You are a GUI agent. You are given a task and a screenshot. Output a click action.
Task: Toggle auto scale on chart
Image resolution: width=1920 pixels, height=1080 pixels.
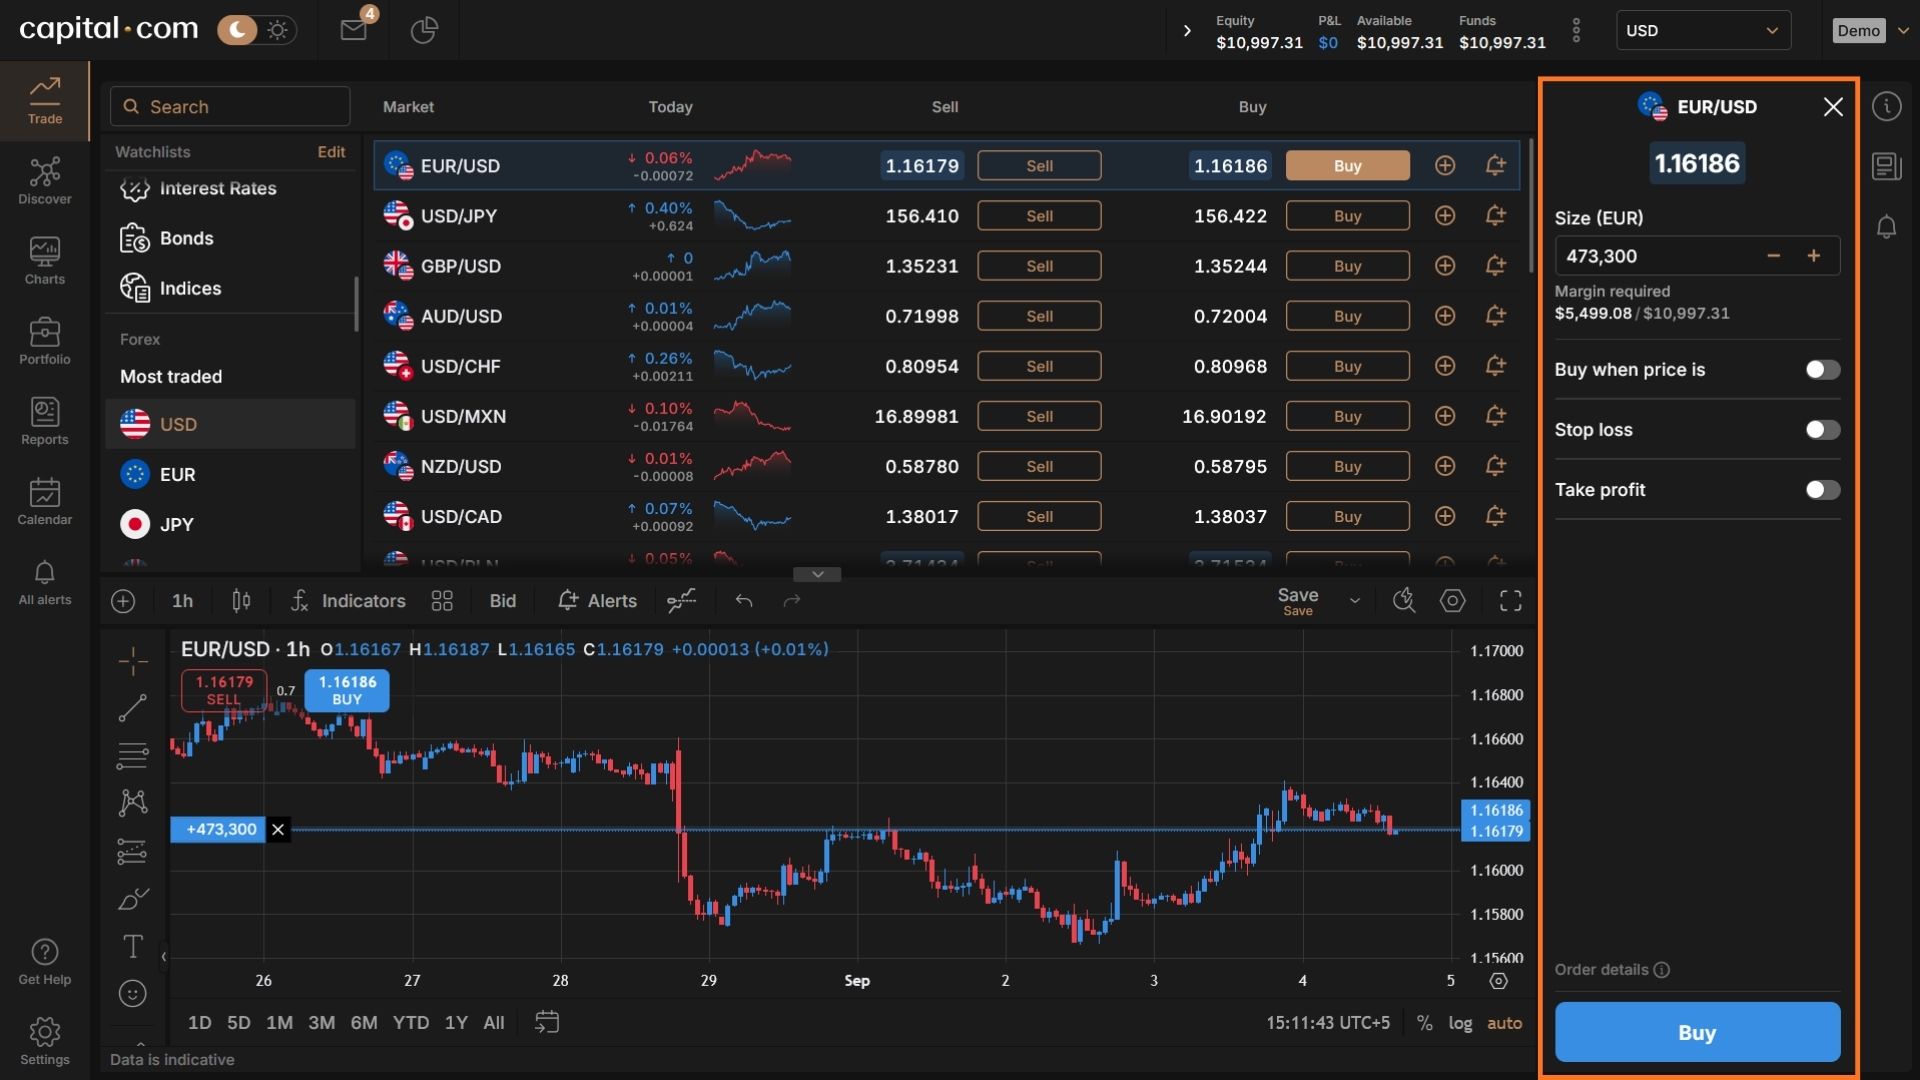1504,1023
